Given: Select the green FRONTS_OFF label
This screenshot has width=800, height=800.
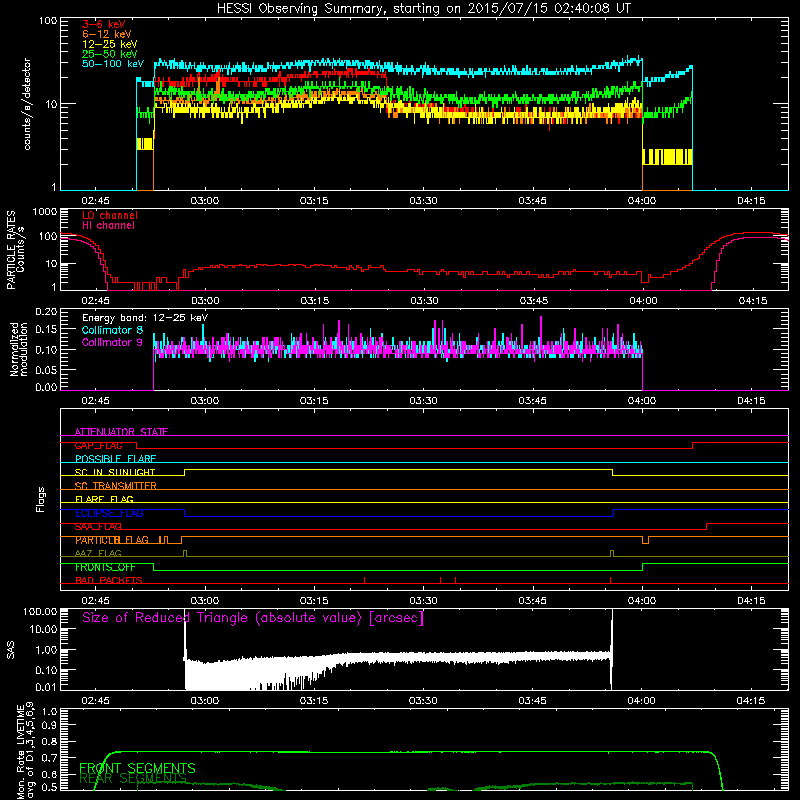Looking at the screenshot, I should 105,567.
